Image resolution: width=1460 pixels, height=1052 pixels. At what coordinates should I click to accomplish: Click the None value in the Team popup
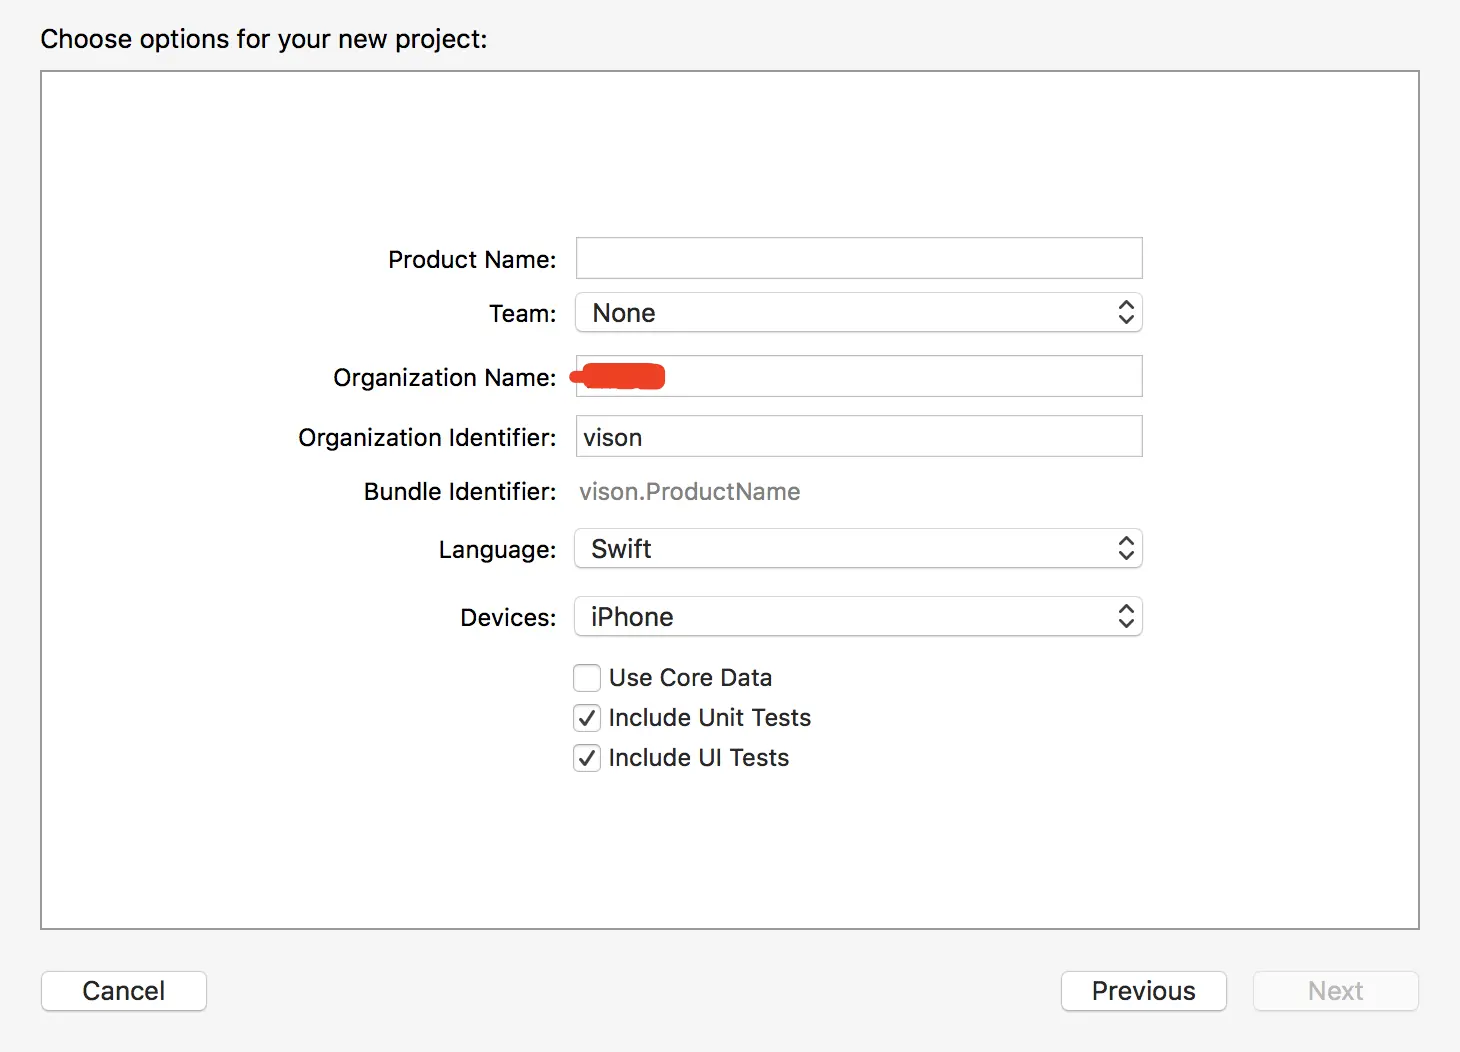pos(624,313)
